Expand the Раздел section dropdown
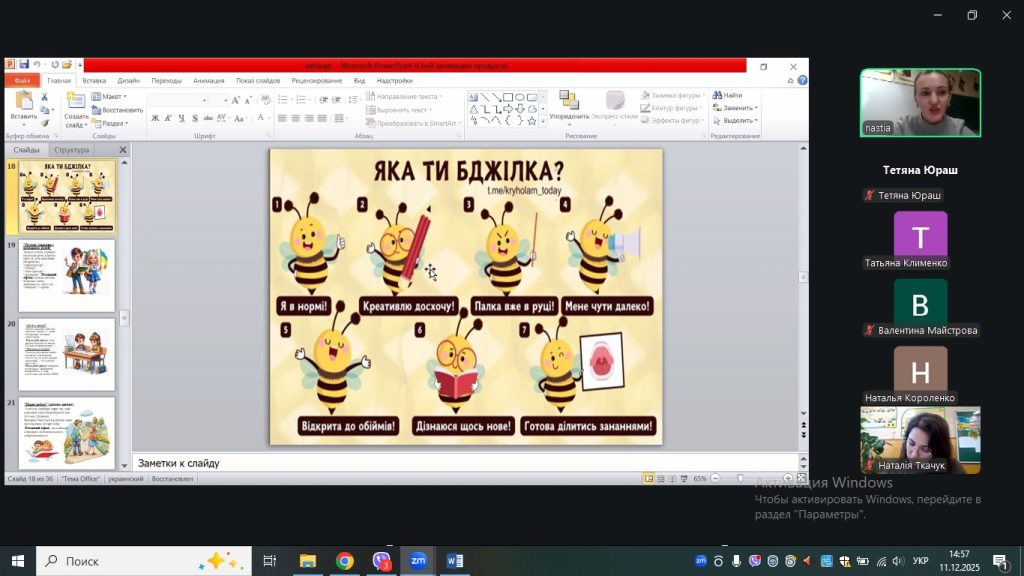Viewport: 1024px width, 576px height. (x=112, y=123)
